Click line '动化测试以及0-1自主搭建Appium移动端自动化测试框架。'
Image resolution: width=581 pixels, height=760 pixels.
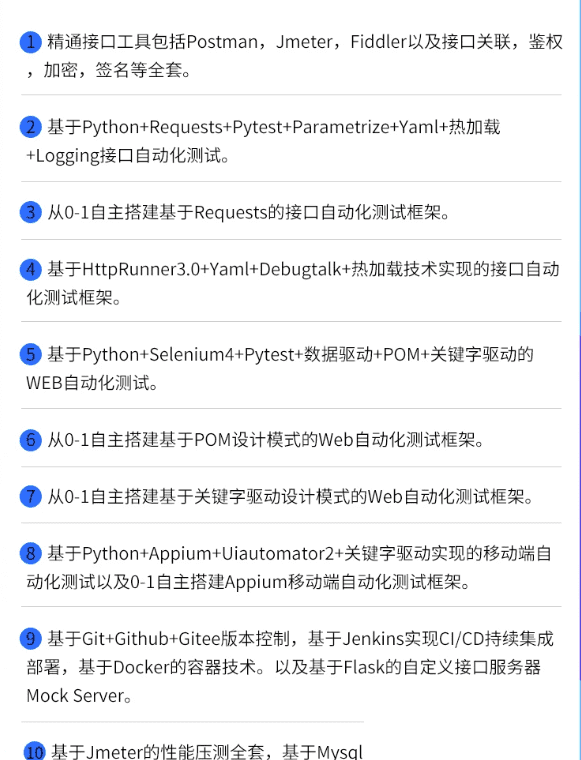249,582
